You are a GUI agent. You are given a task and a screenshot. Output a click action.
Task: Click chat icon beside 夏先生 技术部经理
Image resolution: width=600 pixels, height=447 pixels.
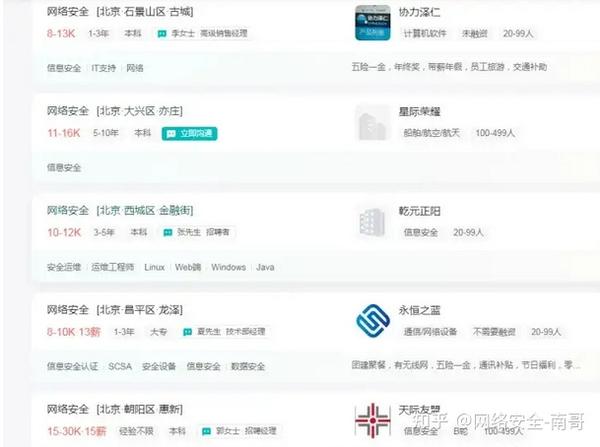(188, 332)
